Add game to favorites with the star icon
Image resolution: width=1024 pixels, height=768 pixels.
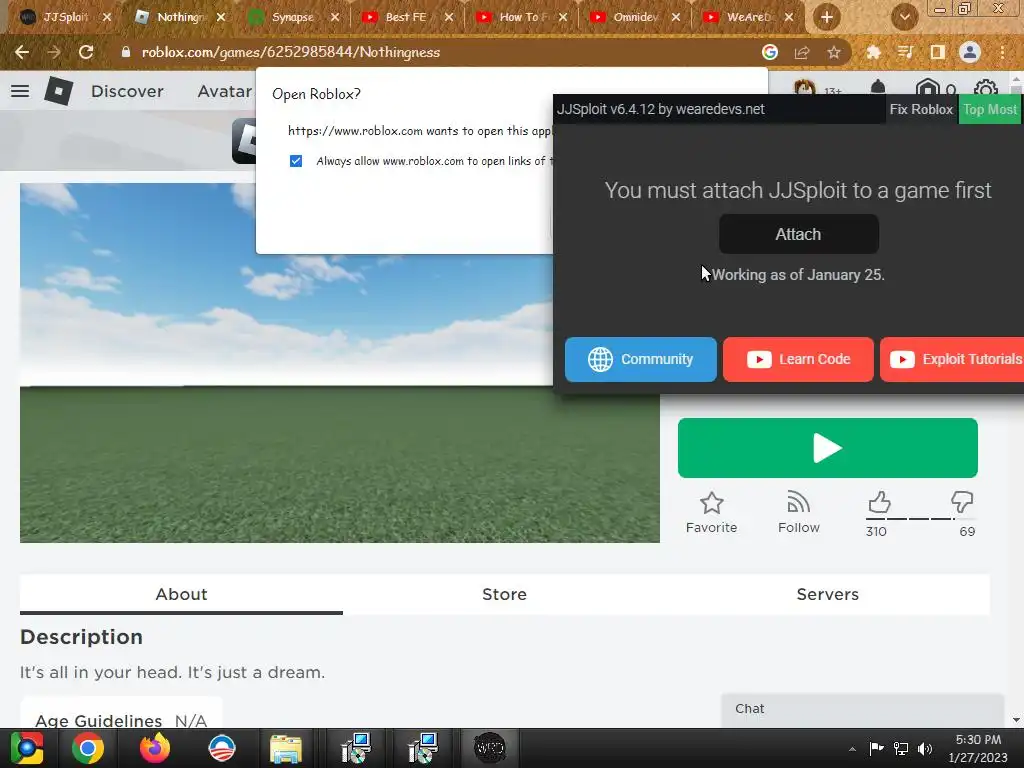711,503
